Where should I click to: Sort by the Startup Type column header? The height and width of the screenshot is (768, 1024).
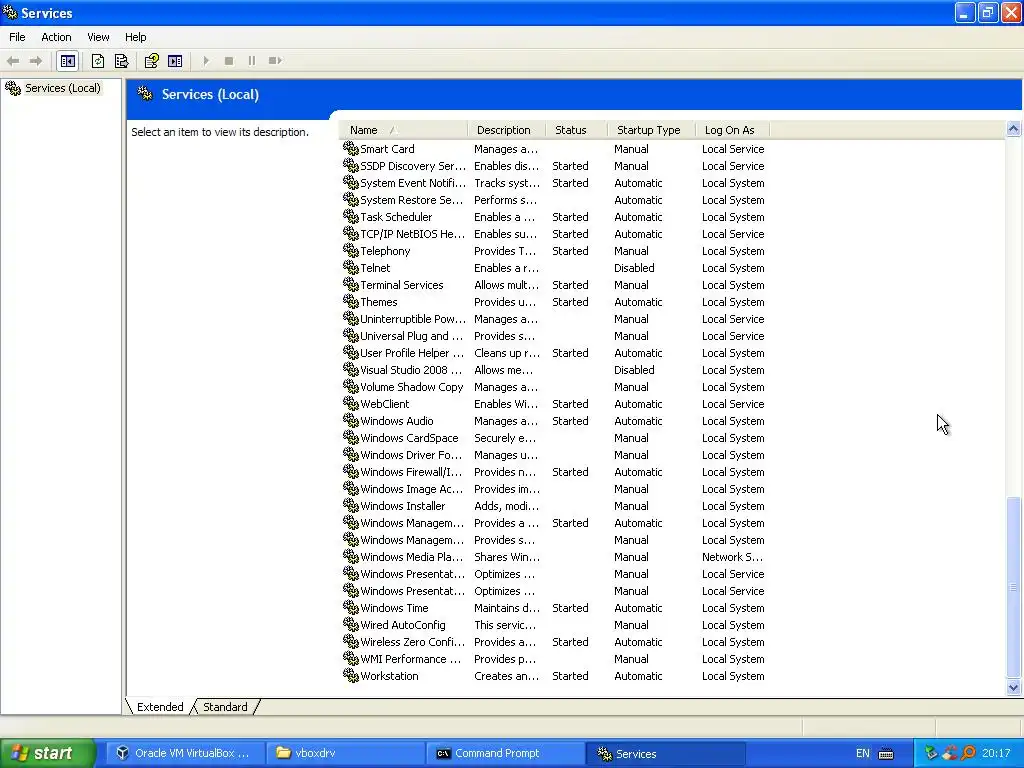(x=651, y=130)
